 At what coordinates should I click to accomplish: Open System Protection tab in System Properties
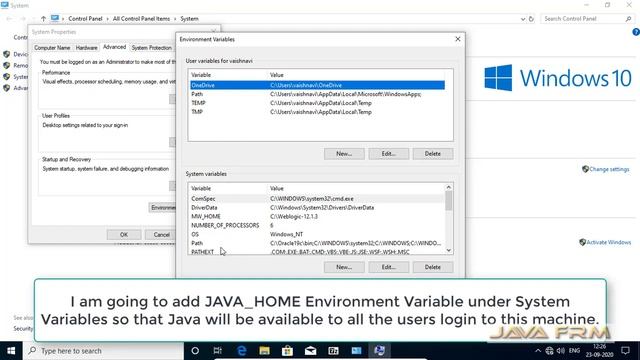[151, 48]
